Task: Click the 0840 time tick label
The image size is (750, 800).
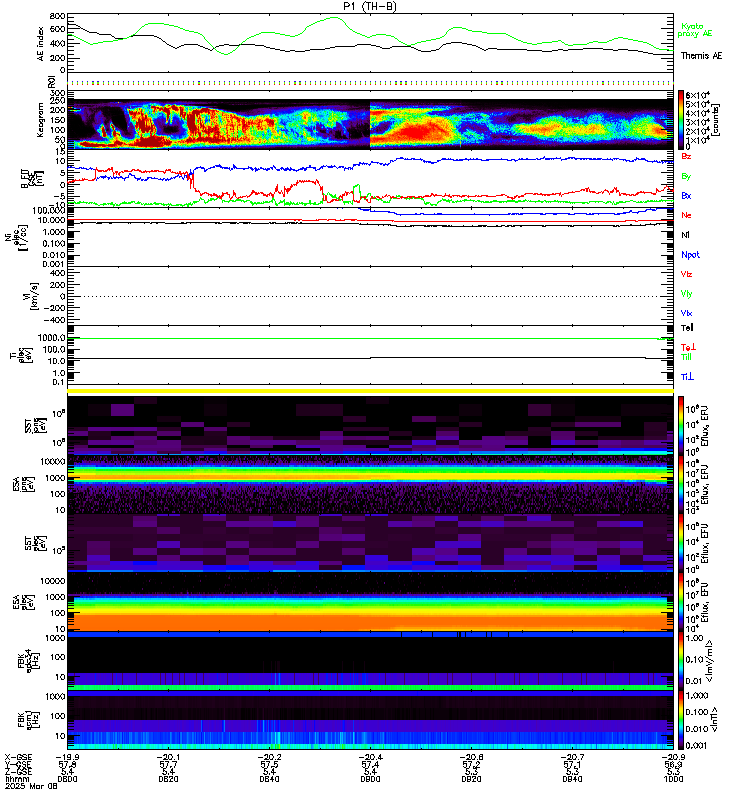Action: coord(269,779)
